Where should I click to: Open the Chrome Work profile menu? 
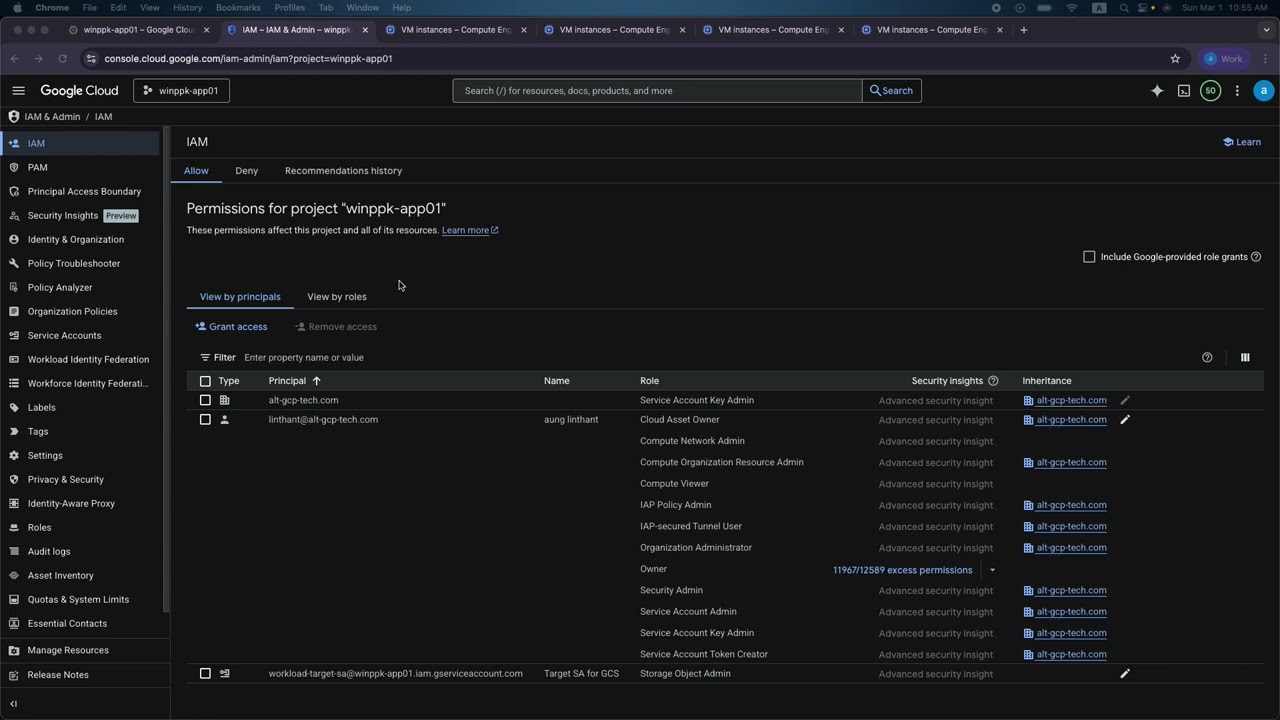click(1224, 58)
